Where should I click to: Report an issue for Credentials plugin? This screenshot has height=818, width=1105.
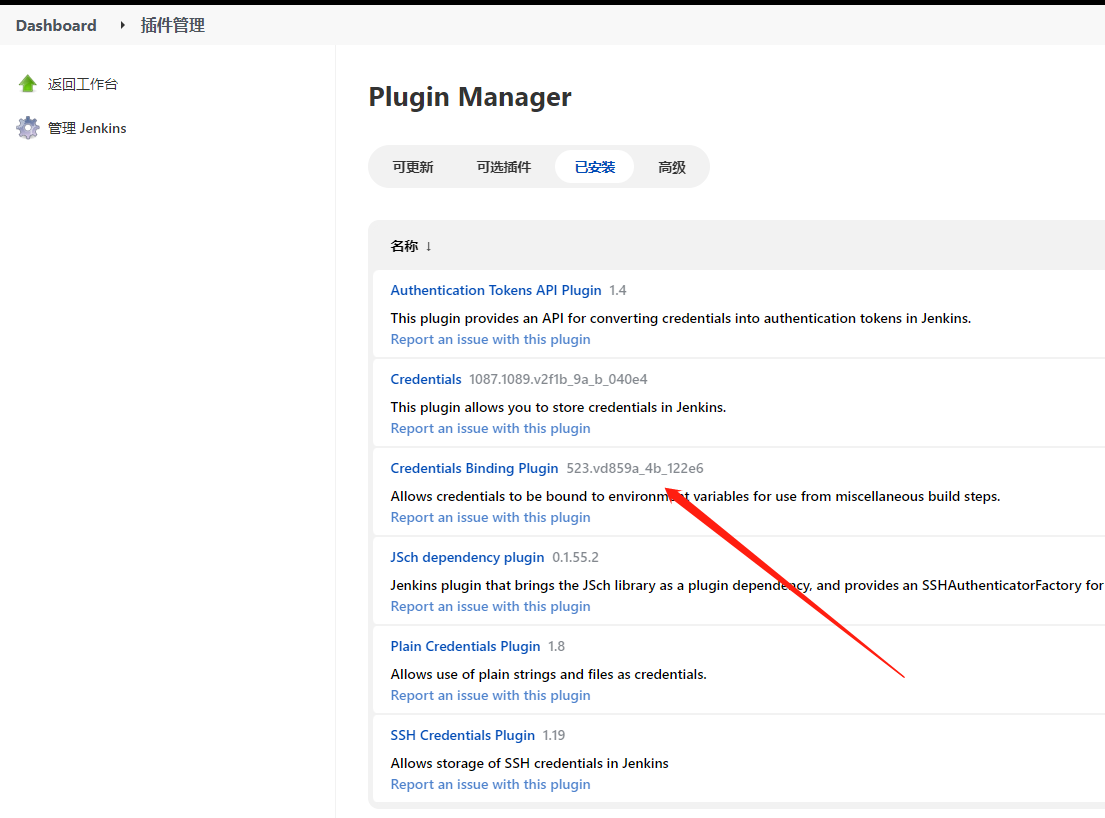(490, 428)
